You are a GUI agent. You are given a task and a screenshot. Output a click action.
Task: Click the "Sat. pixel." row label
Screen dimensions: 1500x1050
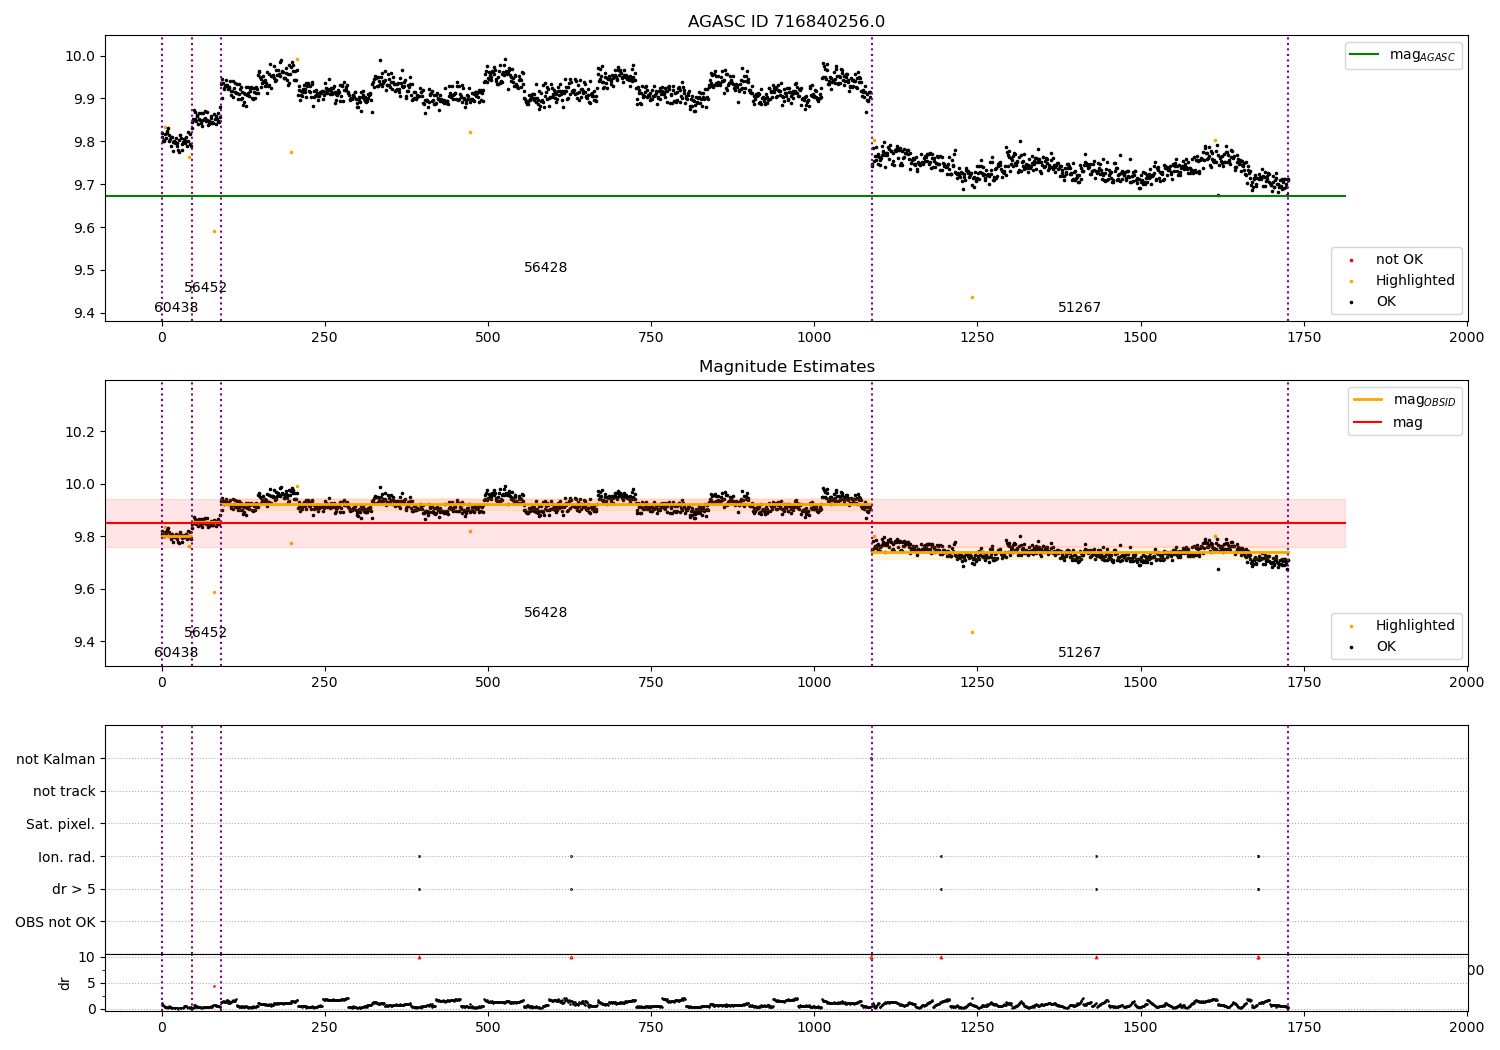[61, 825]
